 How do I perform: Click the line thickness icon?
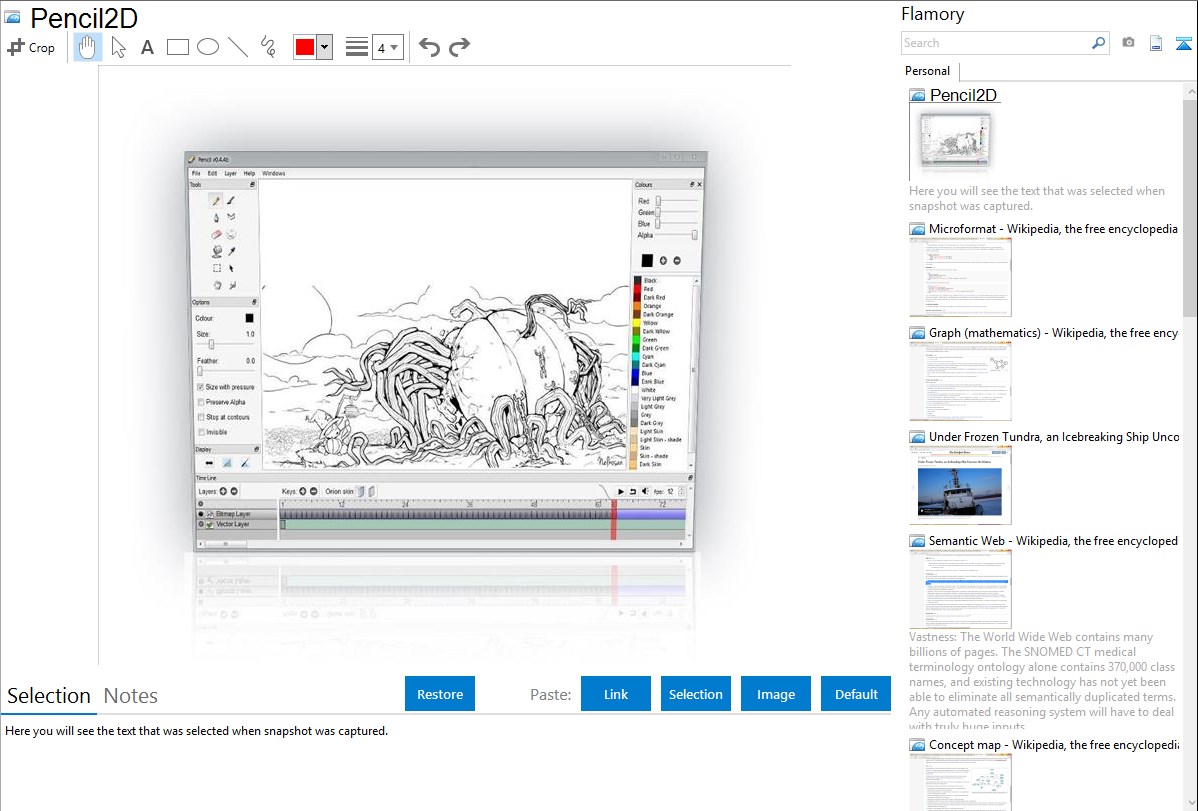point(356,47)
